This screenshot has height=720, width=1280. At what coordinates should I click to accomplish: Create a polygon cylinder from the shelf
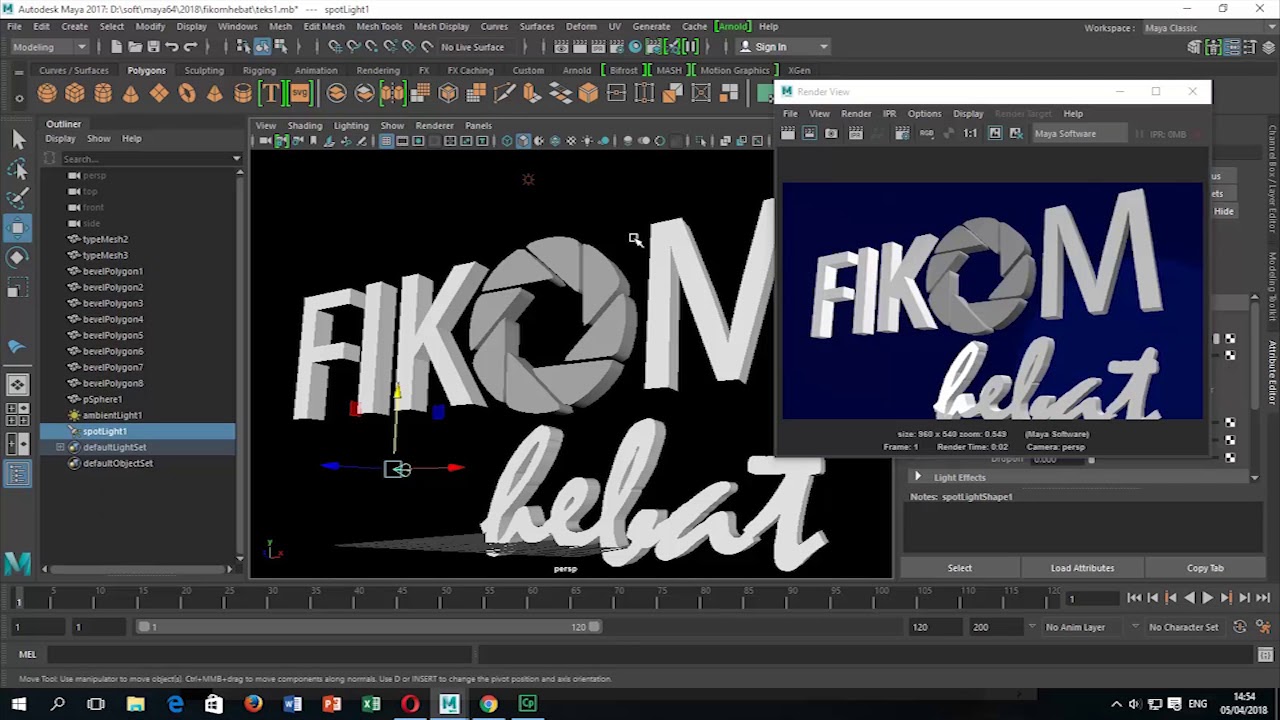point(103,93)
